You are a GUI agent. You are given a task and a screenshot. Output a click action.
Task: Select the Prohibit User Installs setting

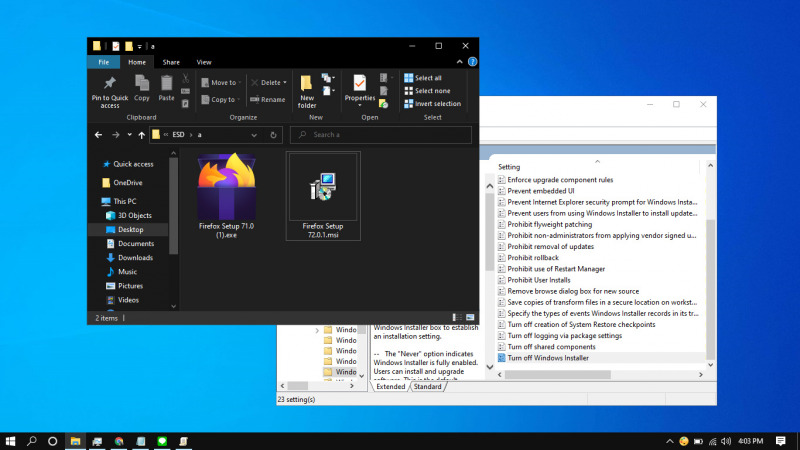coord(539,280)
